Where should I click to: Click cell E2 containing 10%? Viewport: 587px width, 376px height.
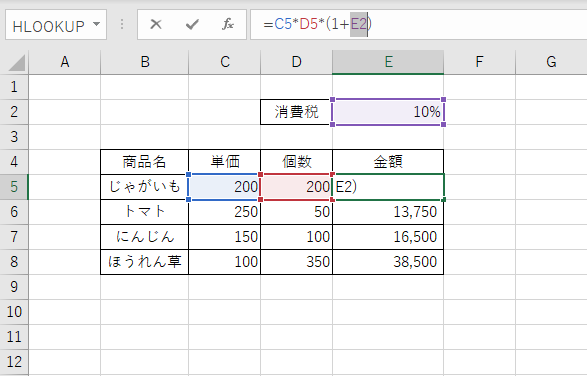pyautogui.click(x=388, y=112)
